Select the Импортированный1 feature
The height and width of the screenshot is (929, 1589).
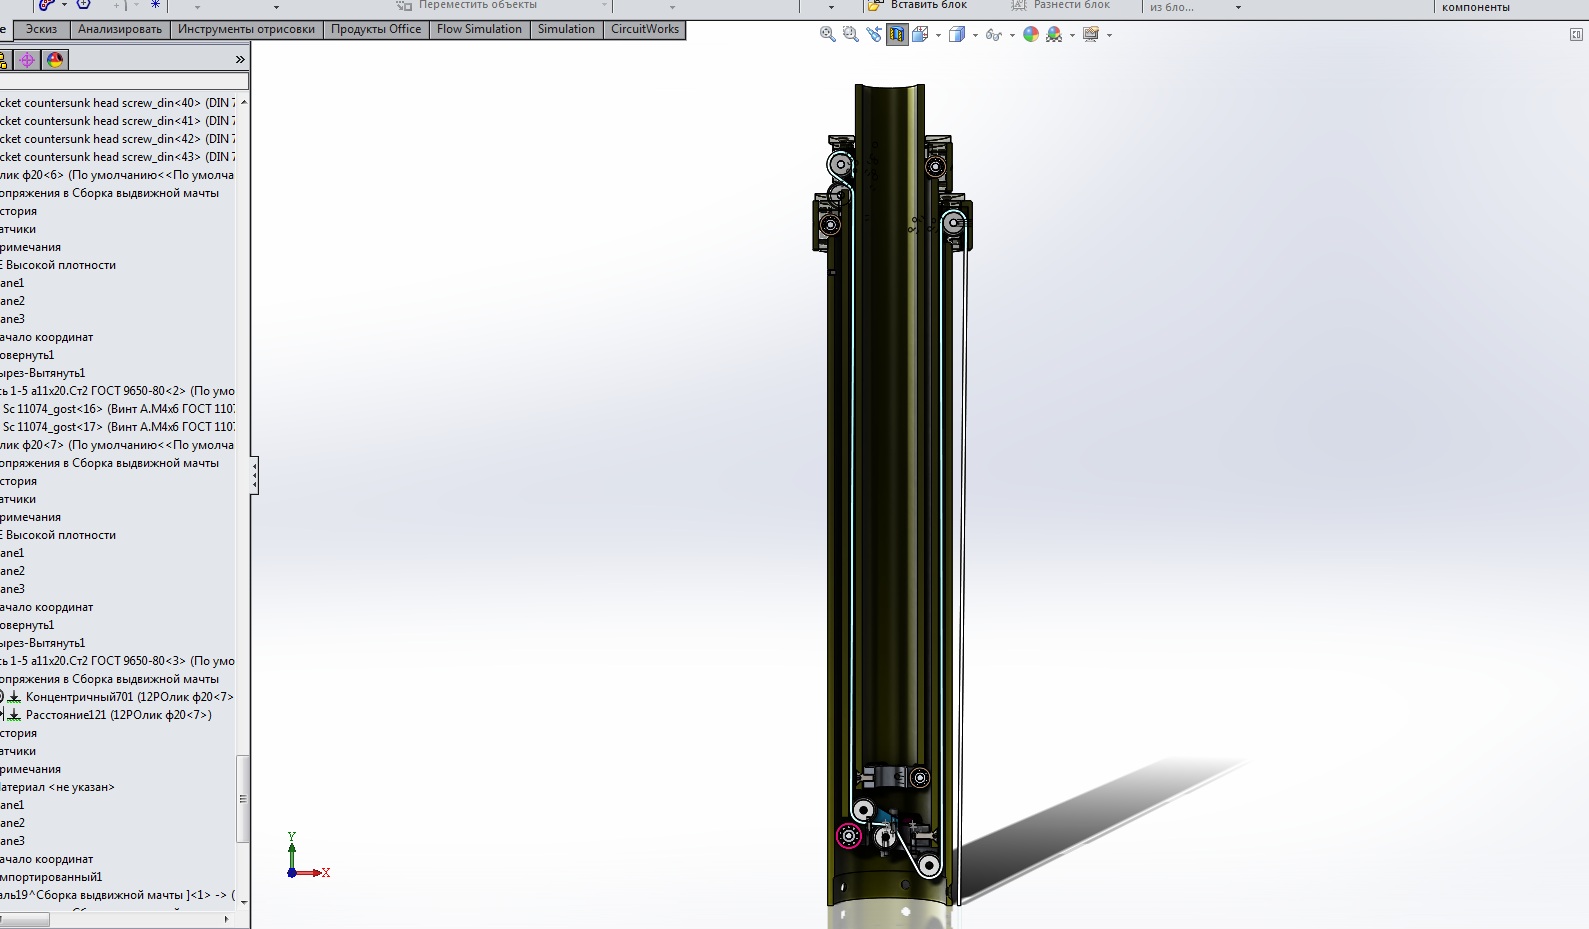pyautogui.click(x=51, y=877)
